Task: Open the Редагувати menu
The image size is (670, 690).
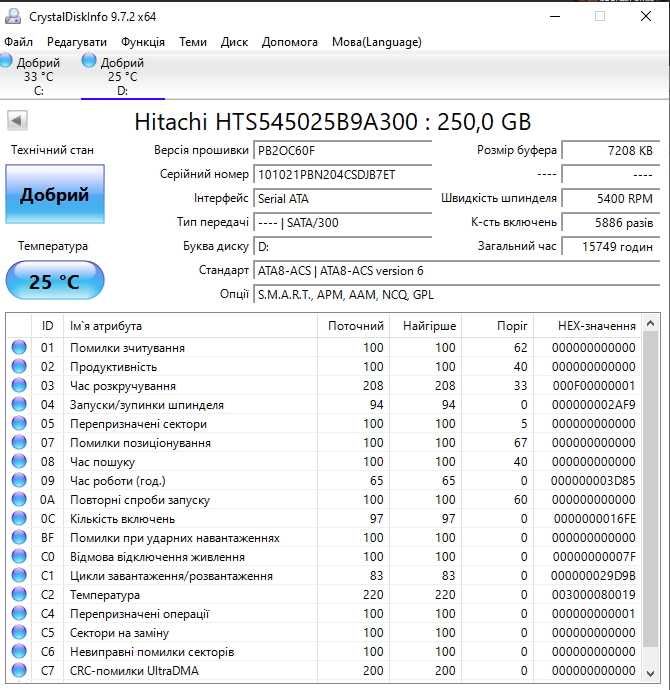Action: point(77,42)
